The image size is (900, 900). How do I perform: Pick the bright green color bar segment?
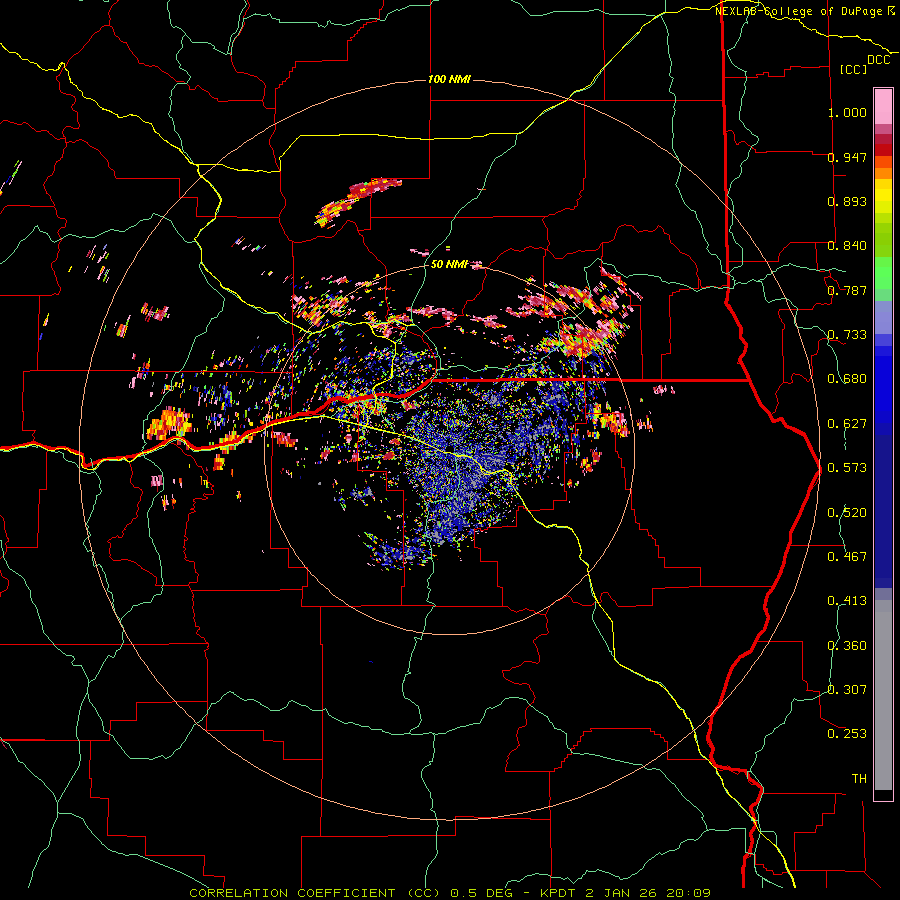coord(883,273)
